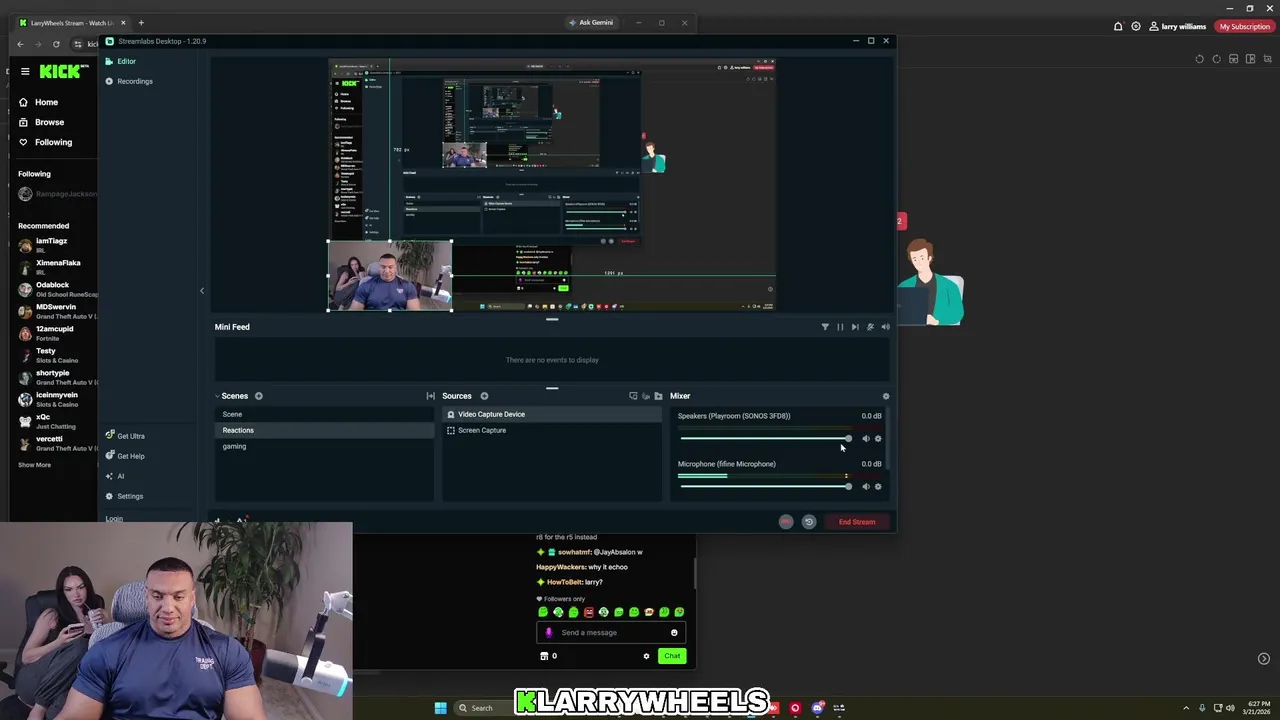Screen dimensions: 1280x720
Task: Click the source folder add icon in Sources
Action: 658,396
